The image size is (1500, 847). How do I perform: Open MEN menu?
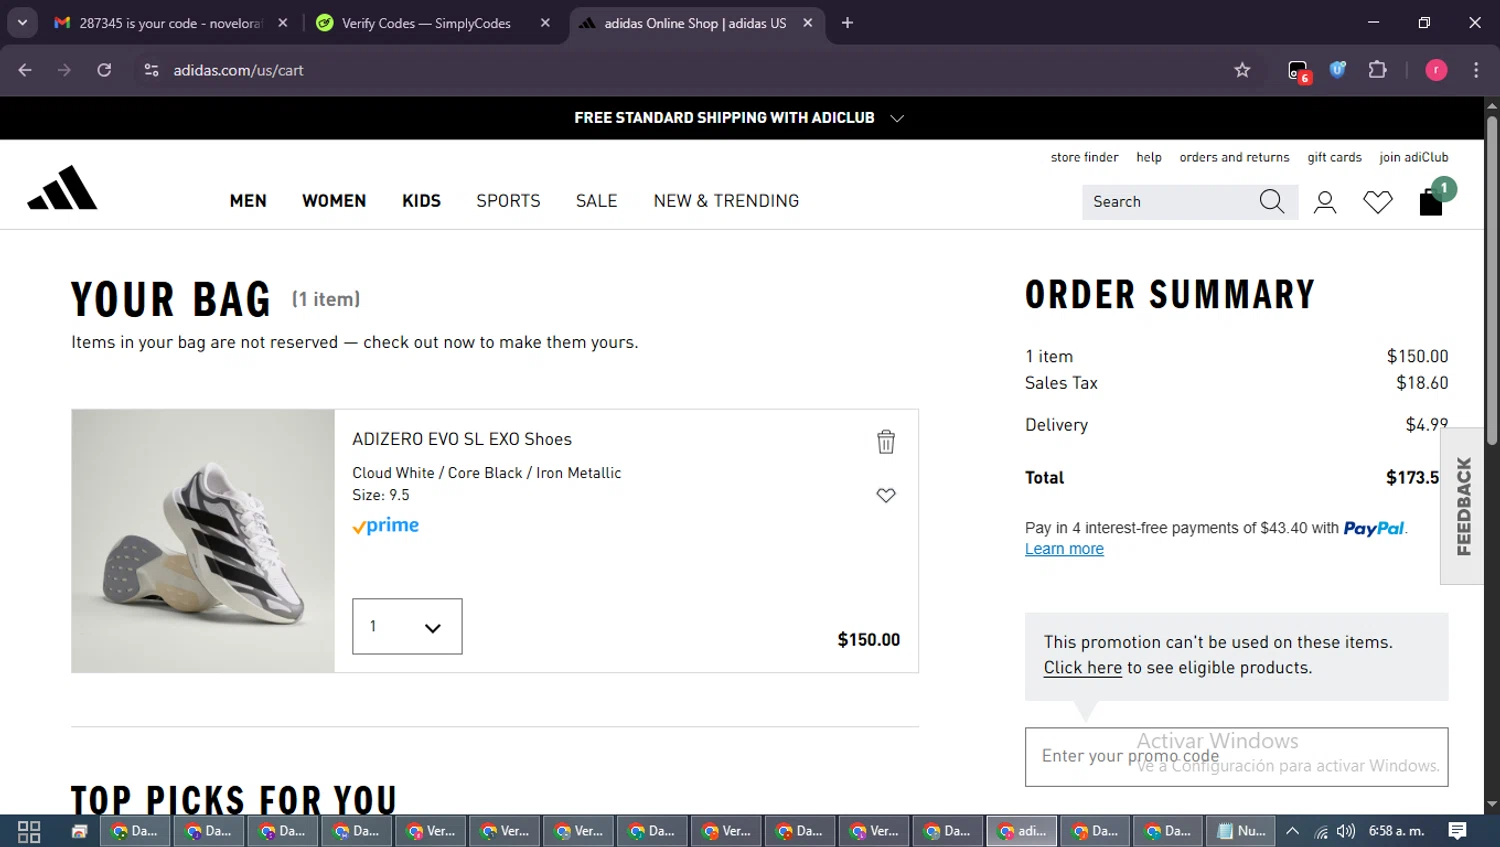coord(248,201)
